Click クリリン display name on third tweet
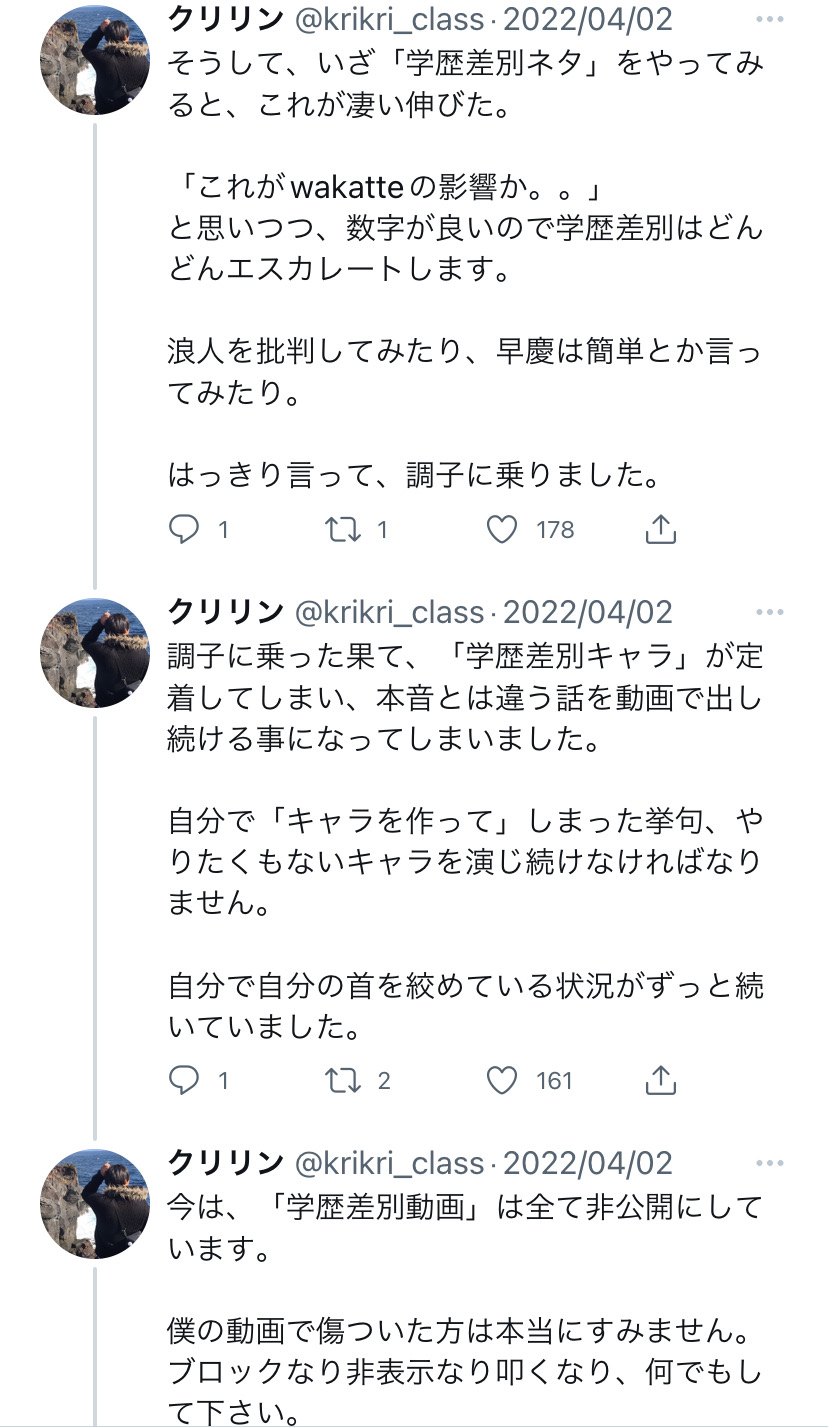Image resolution: width=828 pixels, height=1427 pixels. point(225,1163)
